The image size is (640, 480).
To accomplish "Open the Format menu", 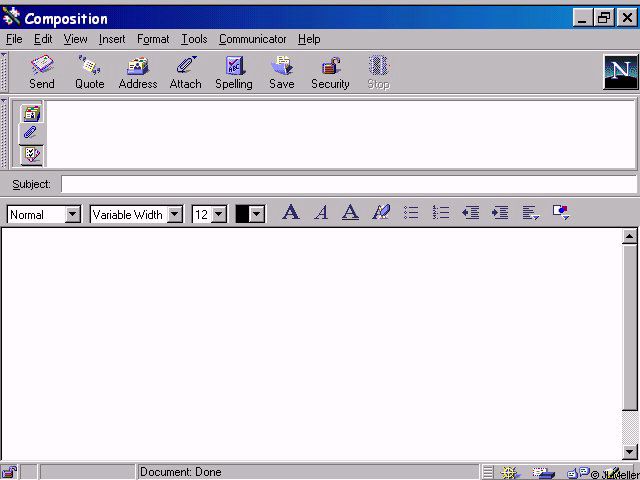I will [x=153, y=39].
